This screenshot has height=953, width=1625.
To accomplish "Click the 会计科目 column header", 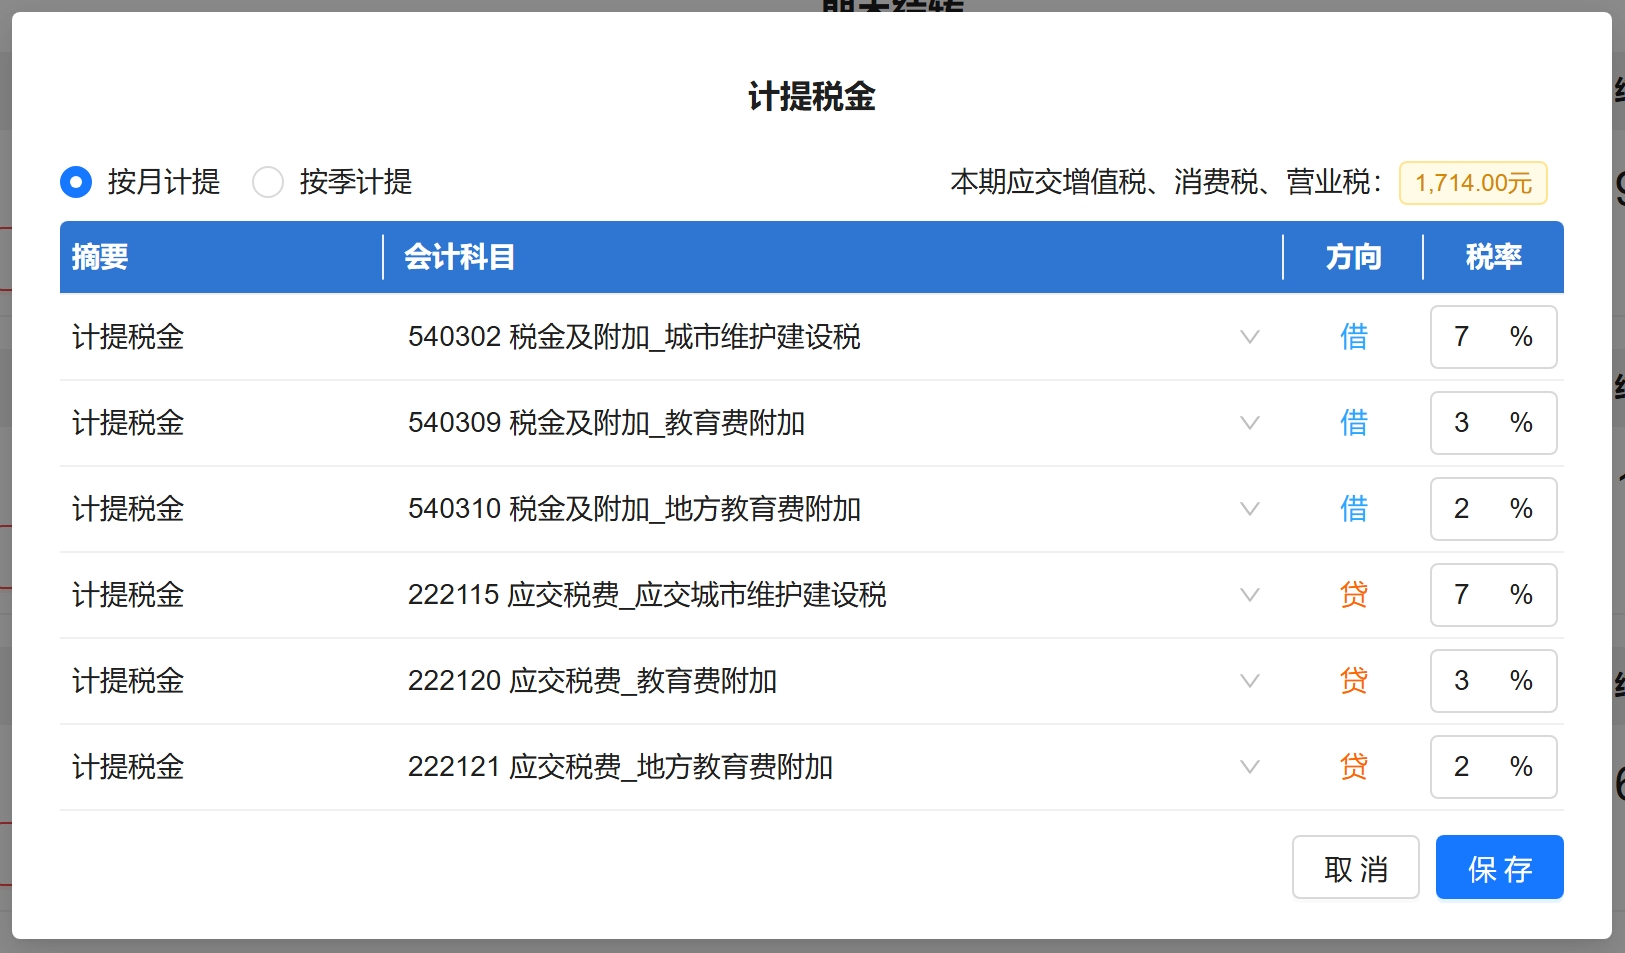I will [x=459, y=257].
